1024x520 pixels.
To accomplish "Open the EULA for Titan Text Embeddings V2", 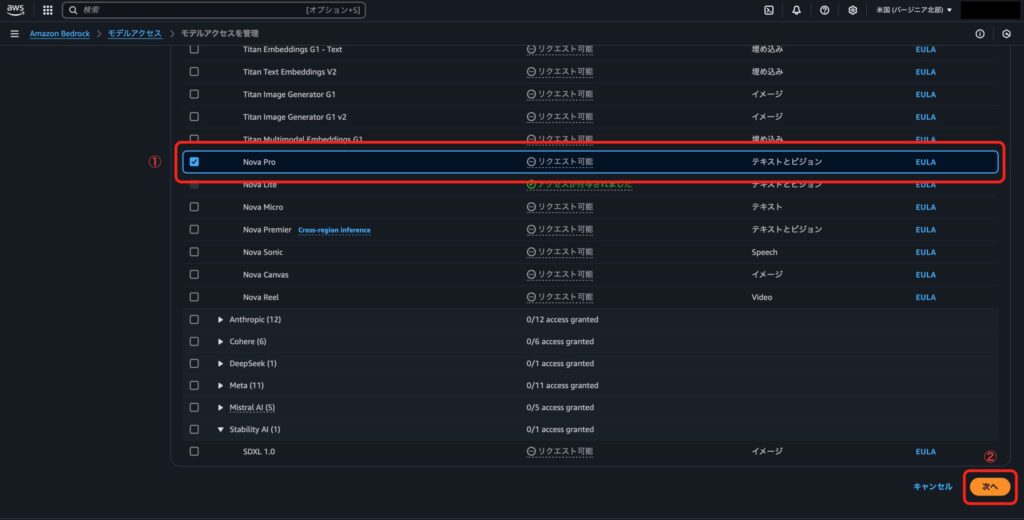I will coord(925,72).
